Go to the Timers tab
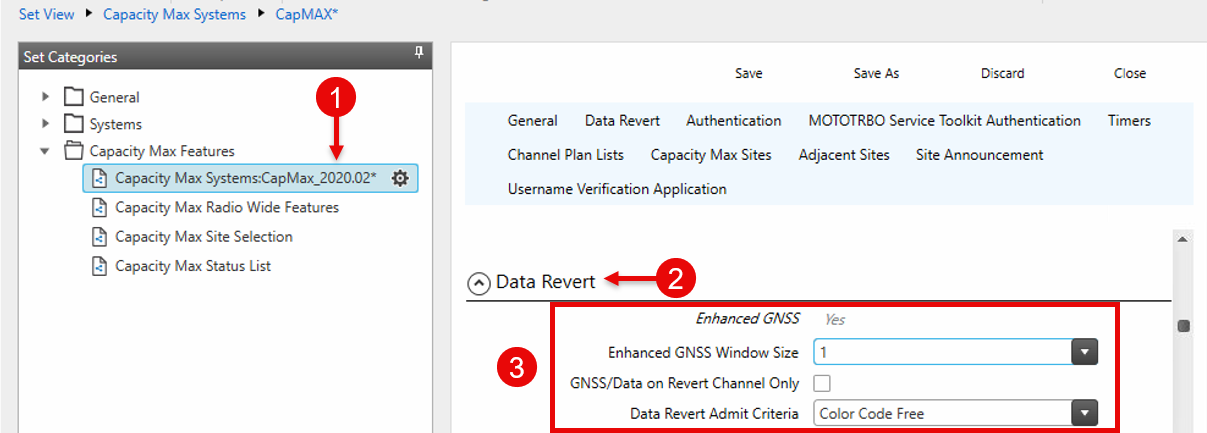The width and height of the screenshot is (1207, 433). pos(1129,120)
